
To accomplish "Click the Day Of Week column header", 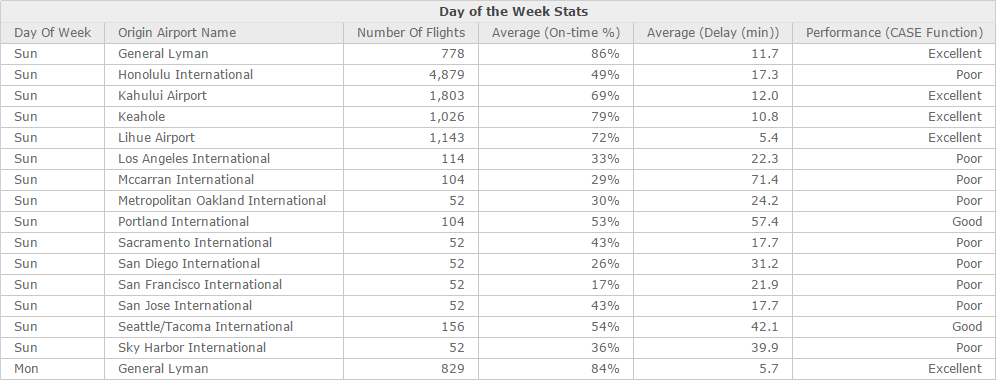I will coord(53,33).
